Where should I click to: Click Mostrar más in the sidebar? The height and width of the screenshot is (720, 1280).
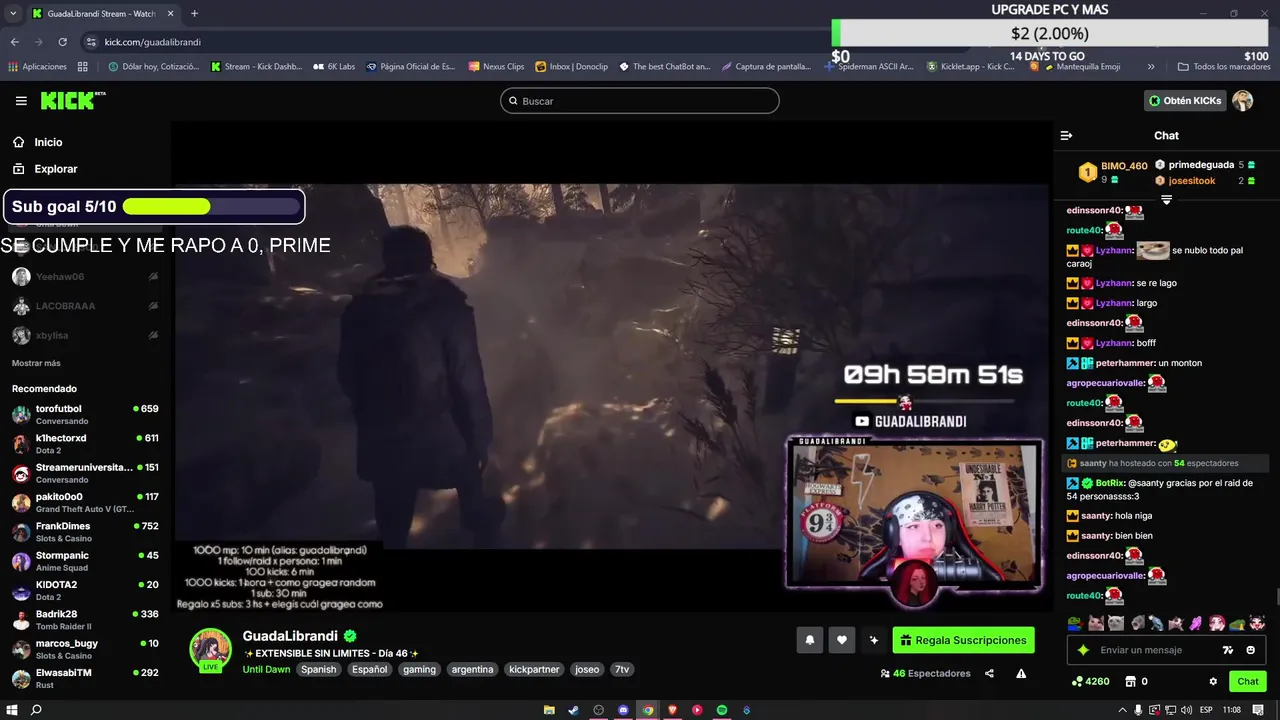click(x=36, y=363)
